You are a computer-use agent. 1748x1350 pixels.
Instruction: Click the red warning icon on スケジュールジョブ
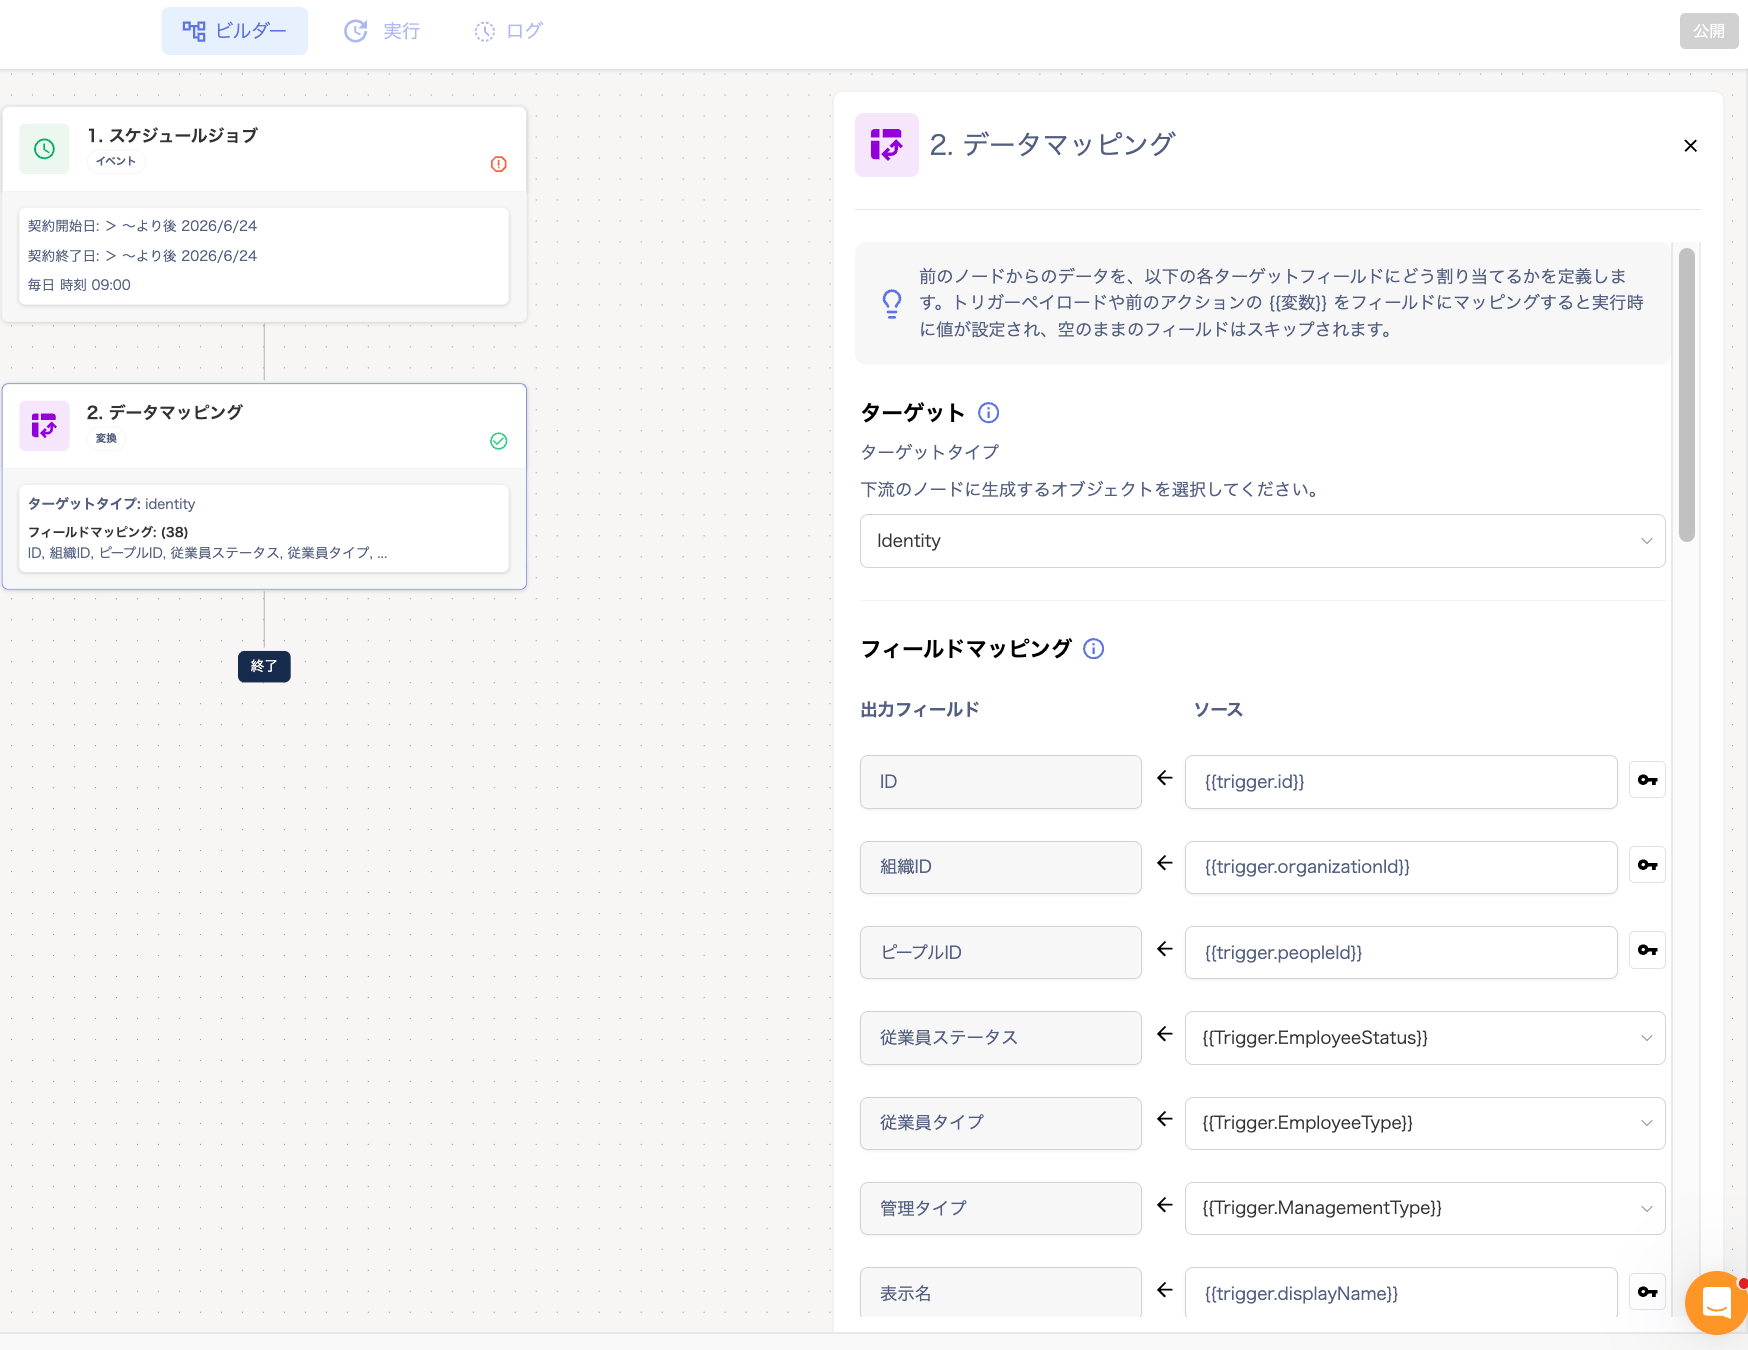499,164
